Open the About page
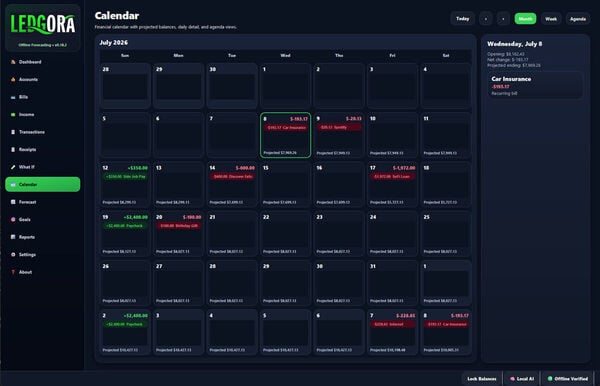600x386 pixels. [x=43, y=272]
